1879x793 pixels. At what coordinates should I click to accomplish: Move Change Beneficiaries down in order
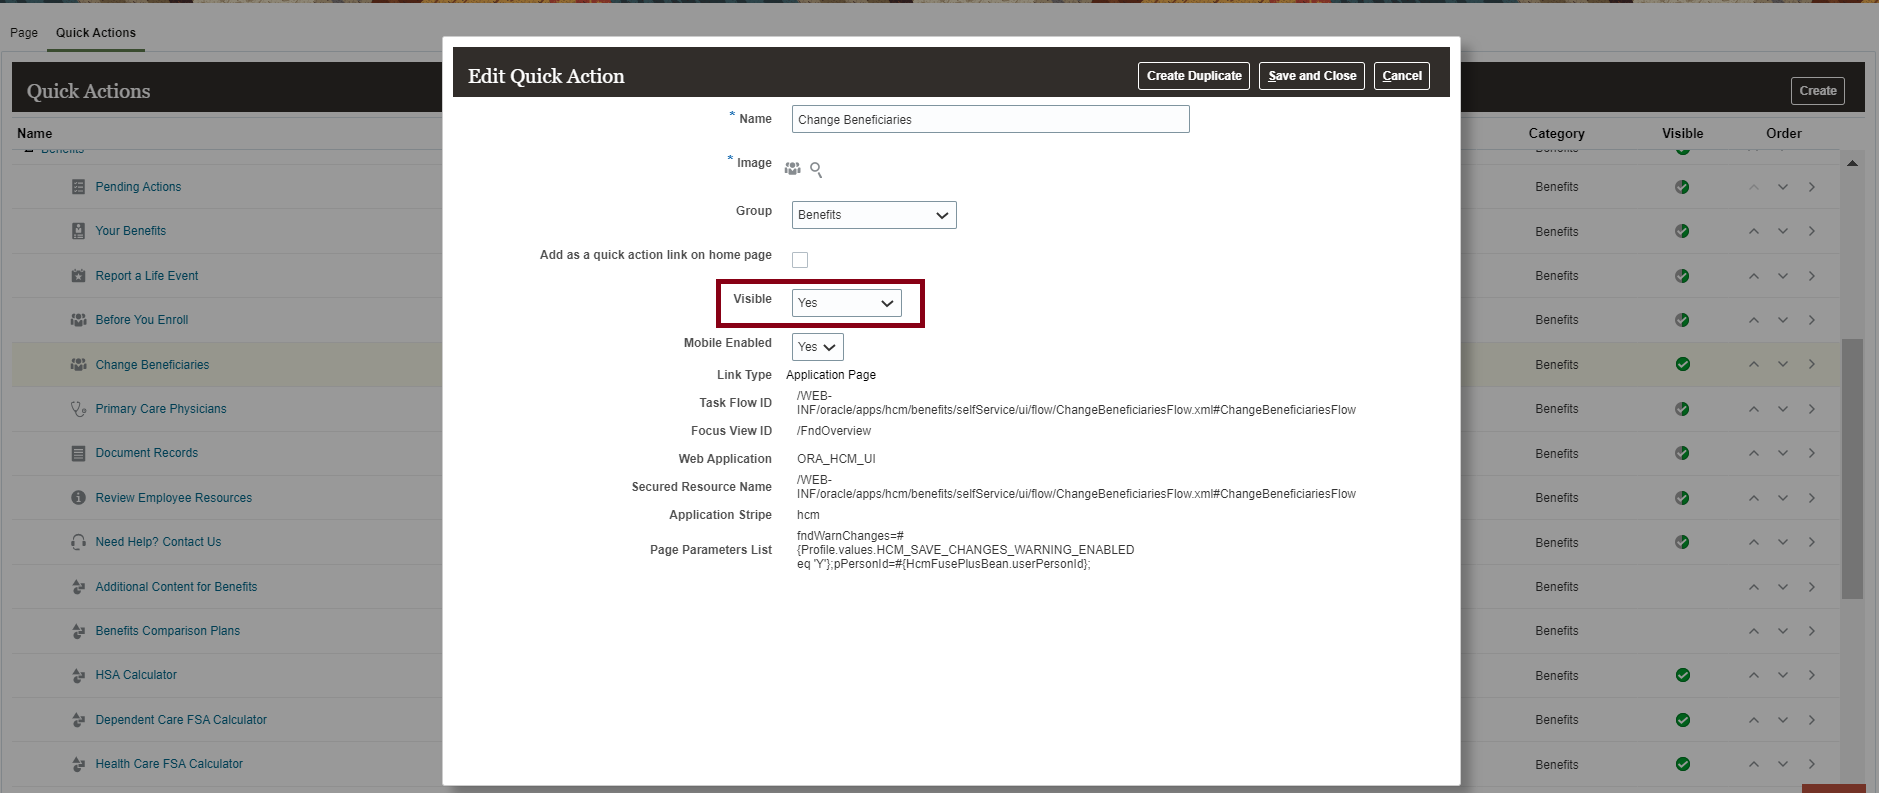[1783, 365]
